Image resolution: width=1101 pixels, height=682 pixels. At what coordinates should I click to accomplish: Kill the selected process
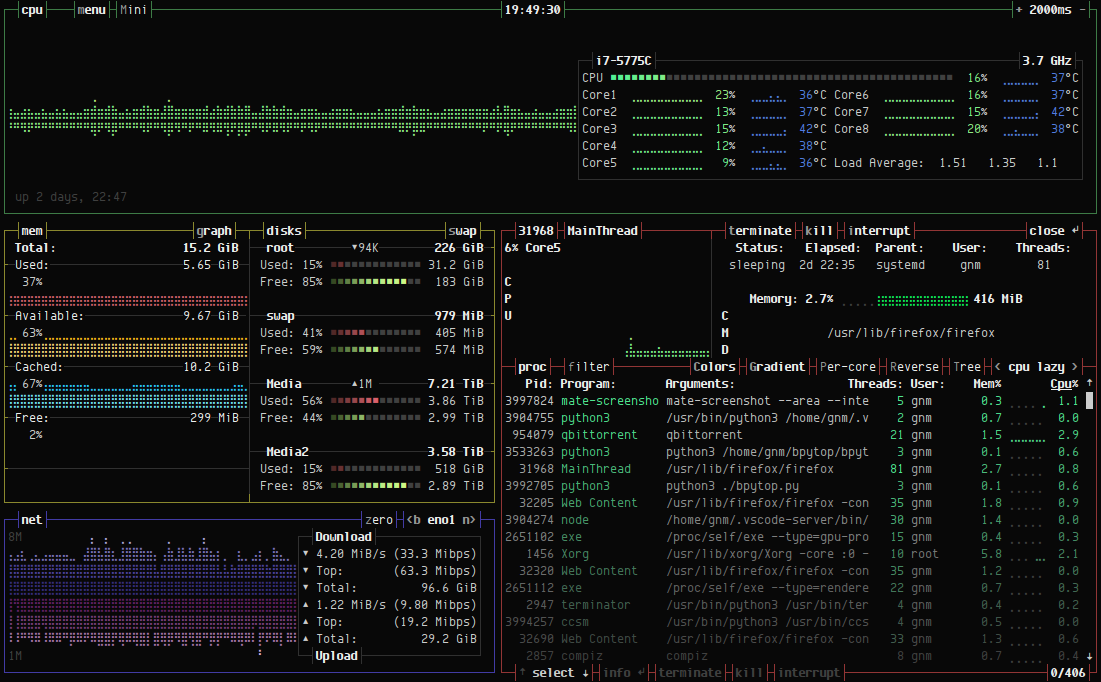click(x=819, y=230)
